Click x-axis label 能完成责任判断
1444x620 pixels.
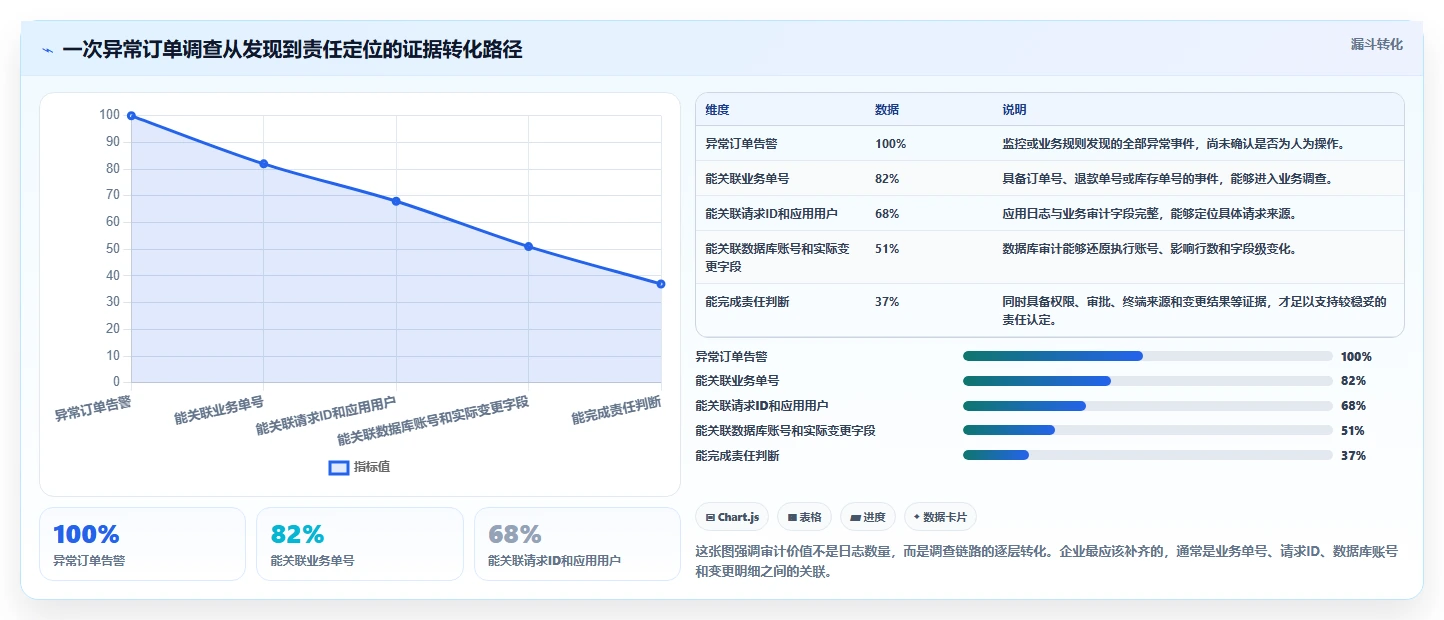click(616, 410)
